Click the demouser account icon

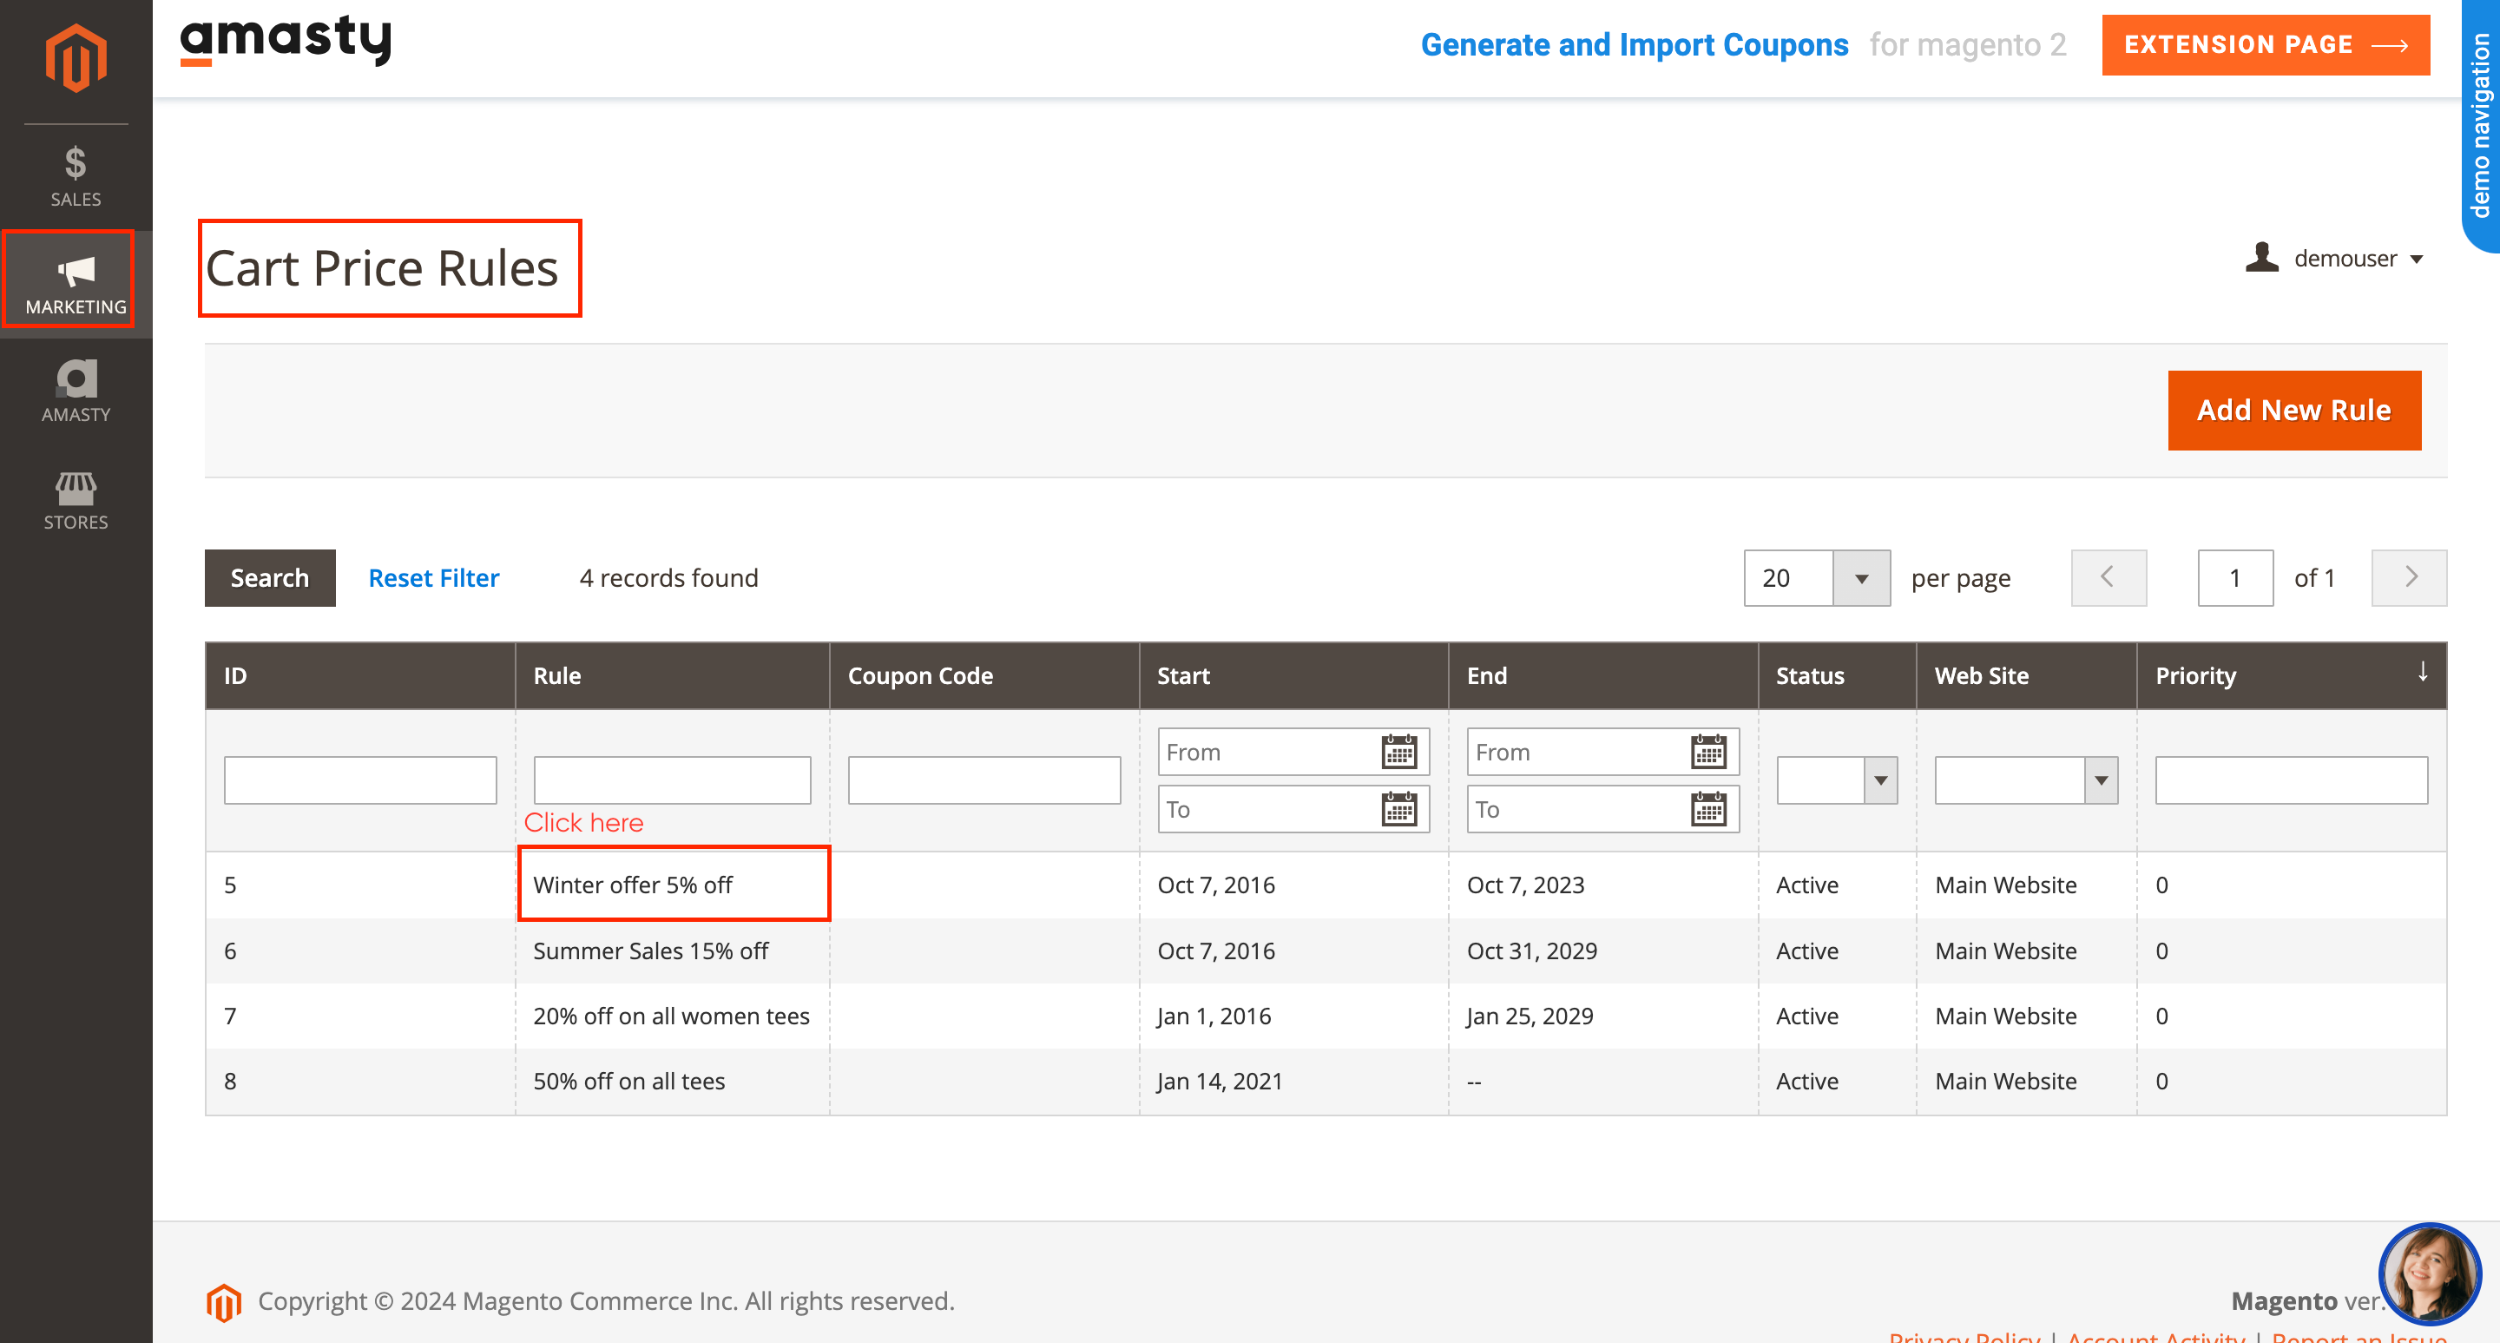point(2260,258)
